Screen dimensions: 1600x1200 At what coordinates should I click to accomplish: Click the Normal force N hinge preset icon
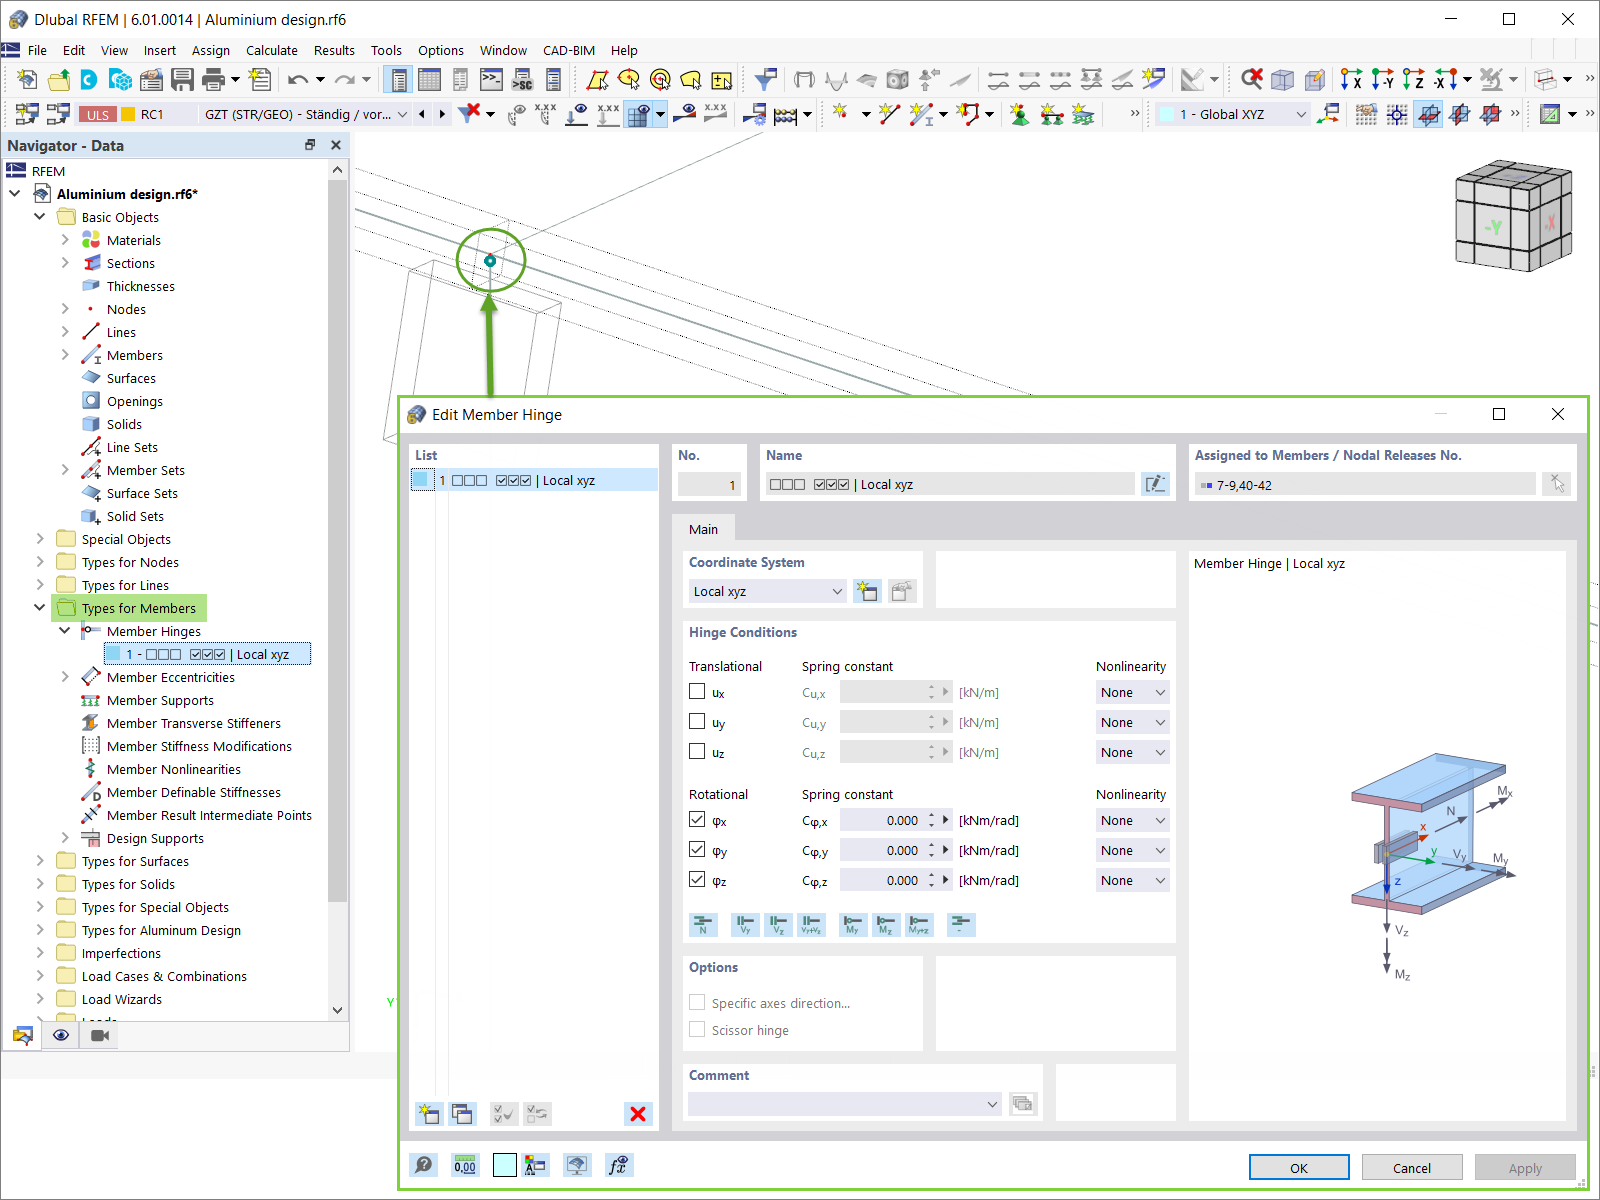pos(703,925)
